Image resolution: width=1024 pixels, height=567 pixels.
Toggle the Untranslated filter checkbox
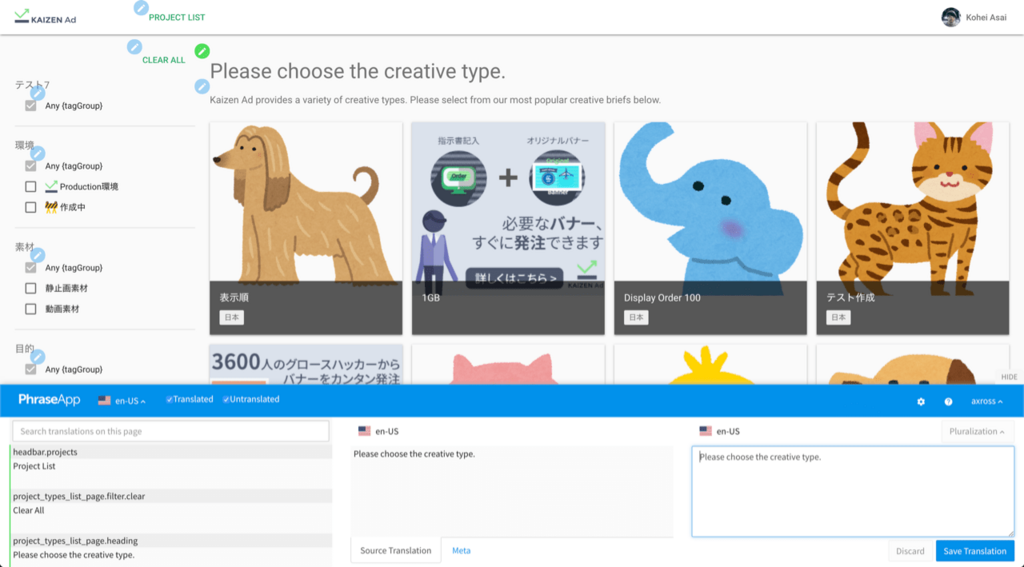pyautogui.click(x=226, y=400)
